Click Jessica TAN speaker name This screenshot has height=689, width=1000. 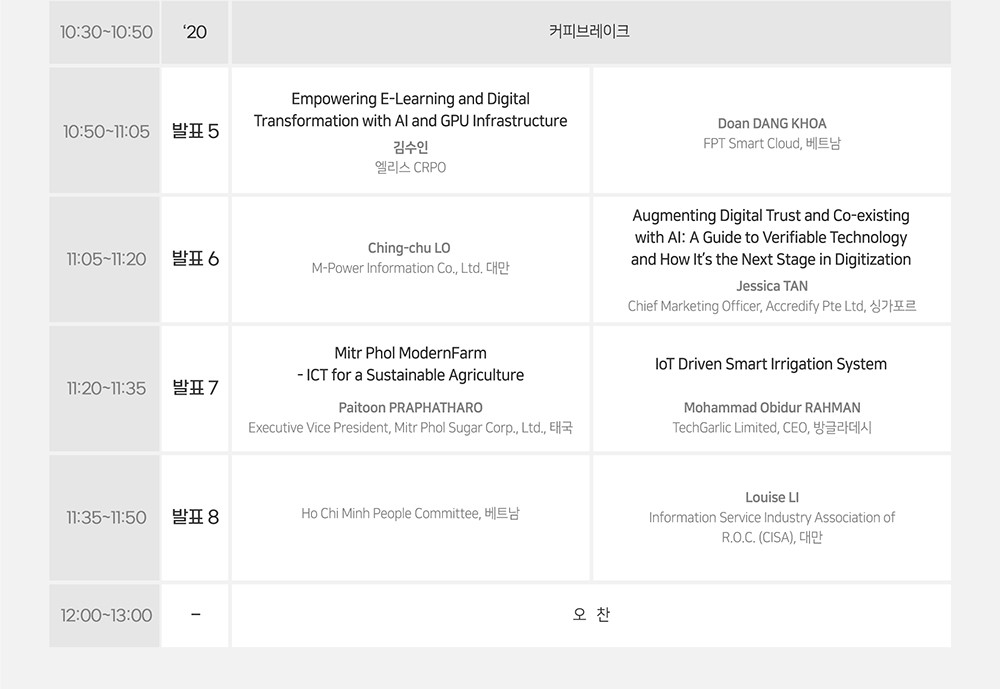[772, 286]
